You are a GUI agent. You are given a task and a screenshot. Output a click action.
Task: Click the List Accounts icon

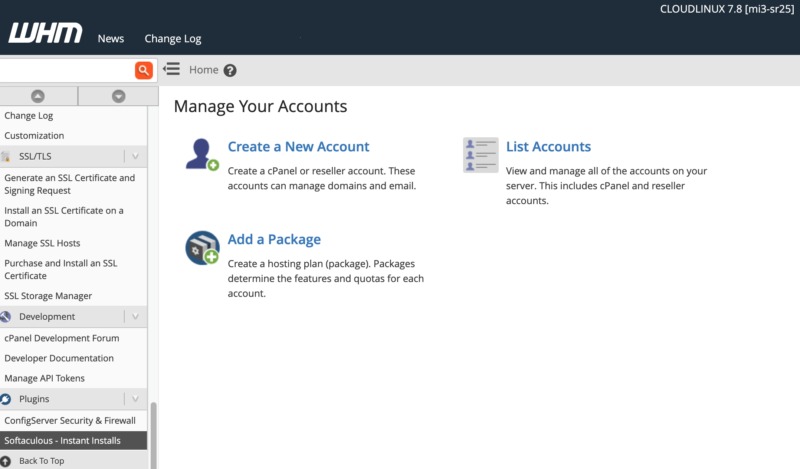(480, 155)
